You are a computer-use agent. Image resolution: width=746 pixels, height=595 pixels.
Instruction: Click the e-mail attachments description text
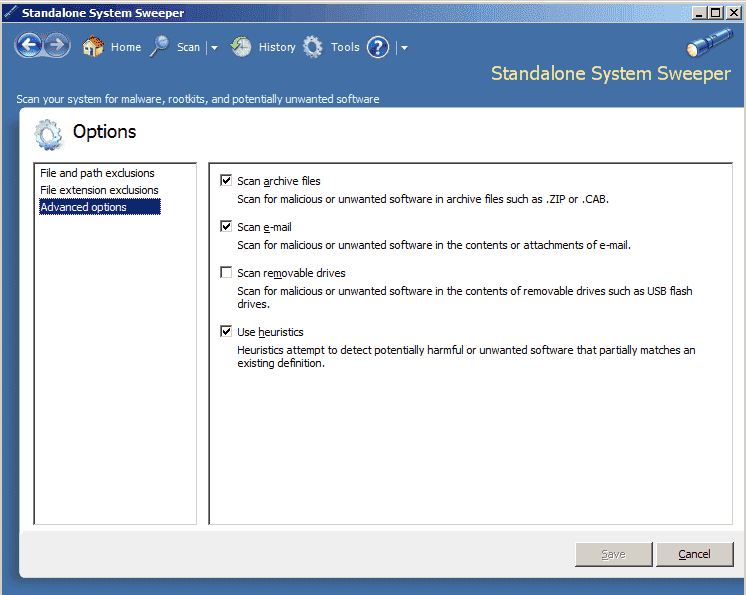click(434, 245)
